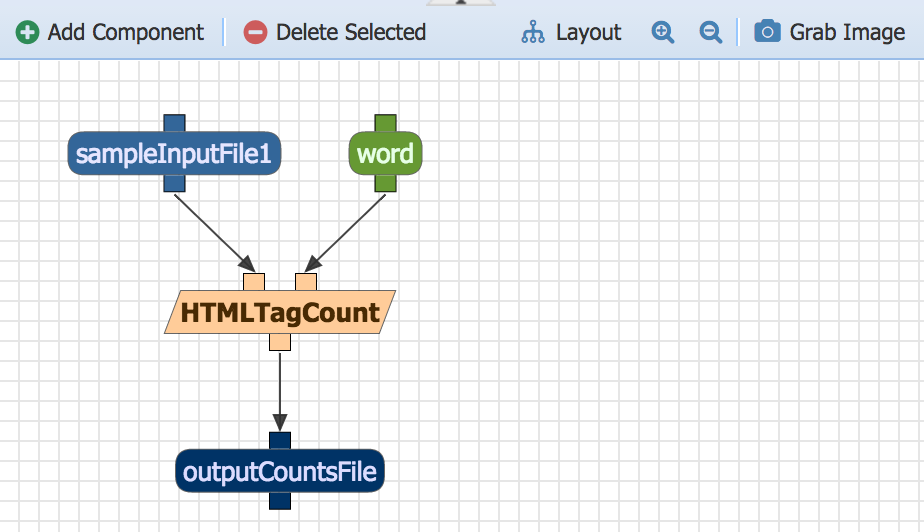Click the right input port of HTMLTagCount

coord(306,281)
